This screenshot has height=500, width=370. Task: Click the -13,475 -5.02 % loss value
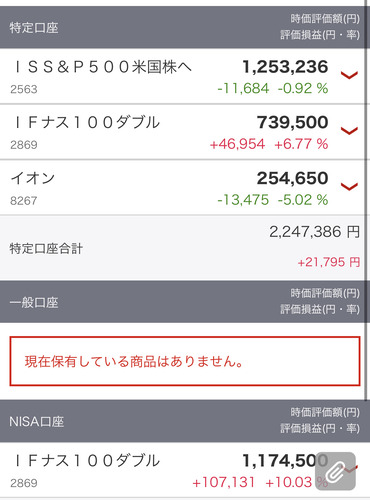pyautogui.click(x=273, y=200)
